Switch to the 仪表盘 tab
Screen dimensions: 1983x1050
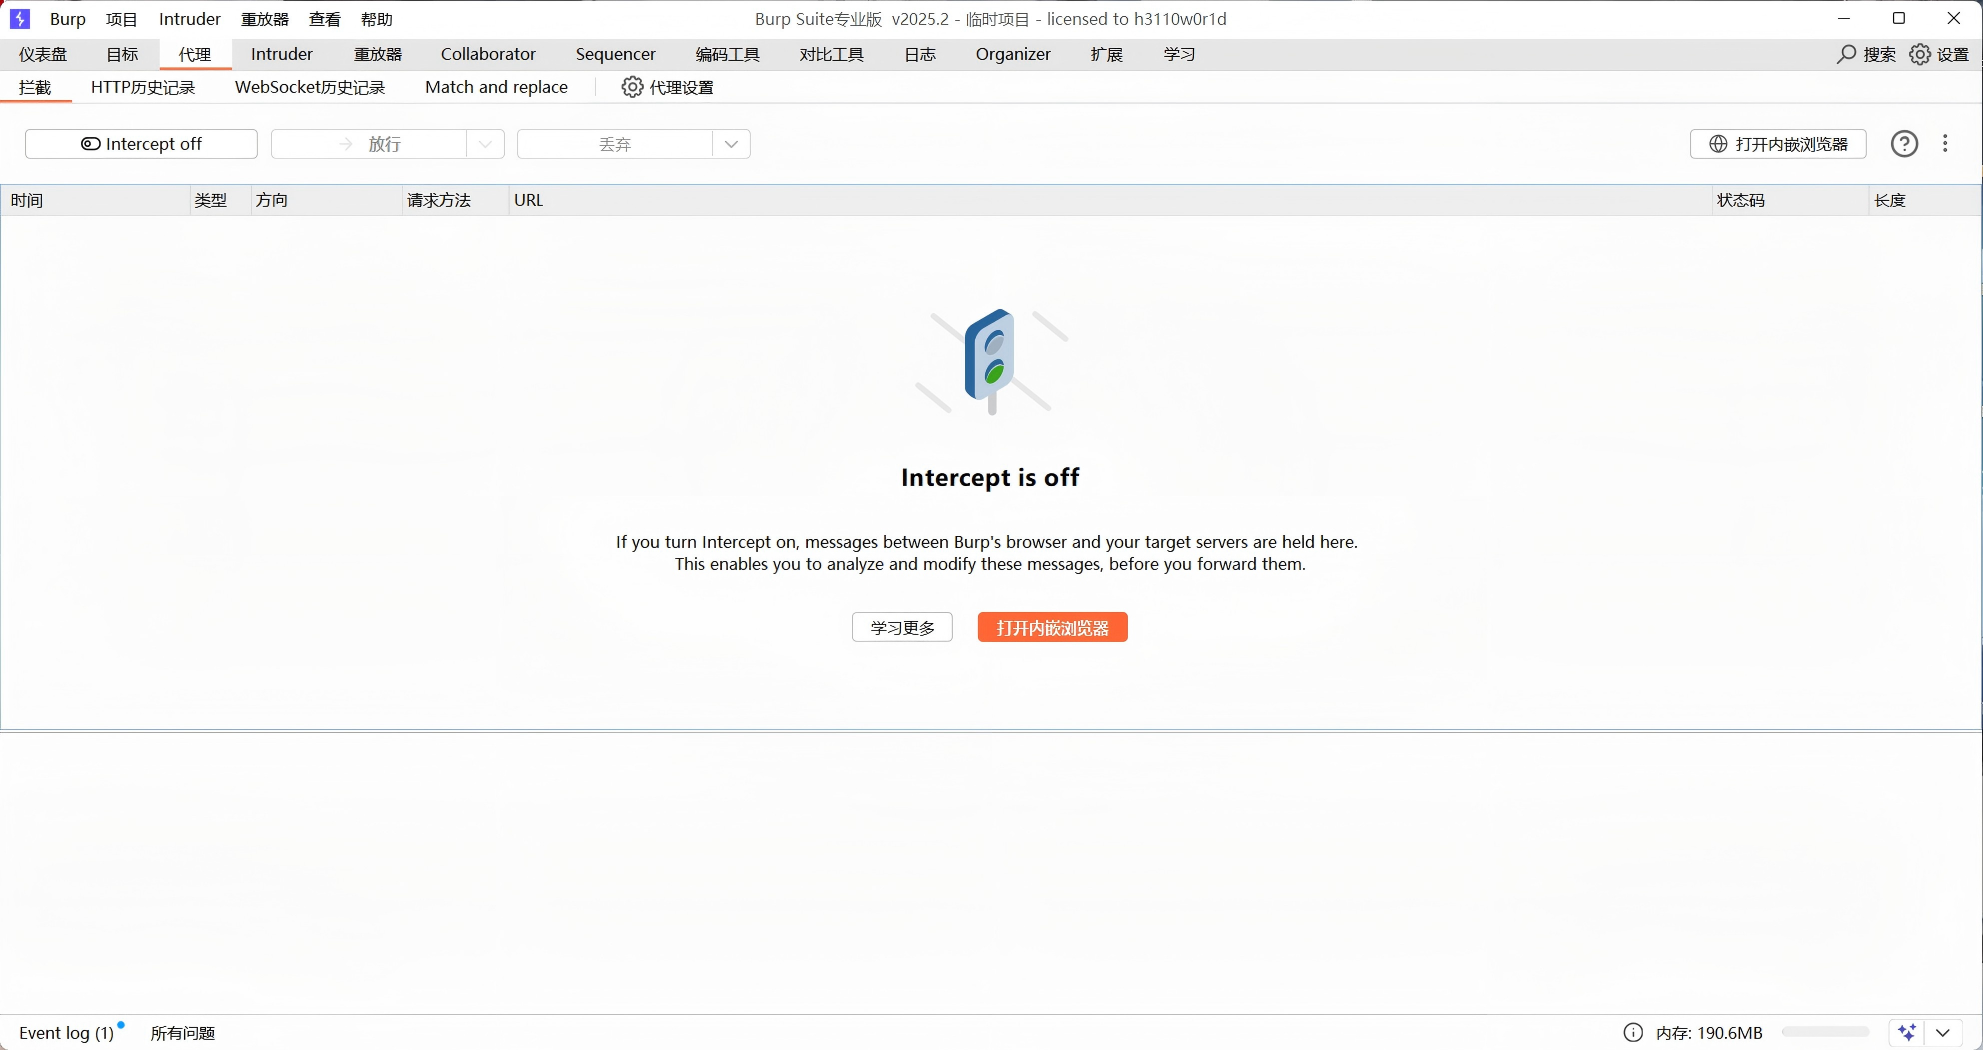[x=43, y=54]
